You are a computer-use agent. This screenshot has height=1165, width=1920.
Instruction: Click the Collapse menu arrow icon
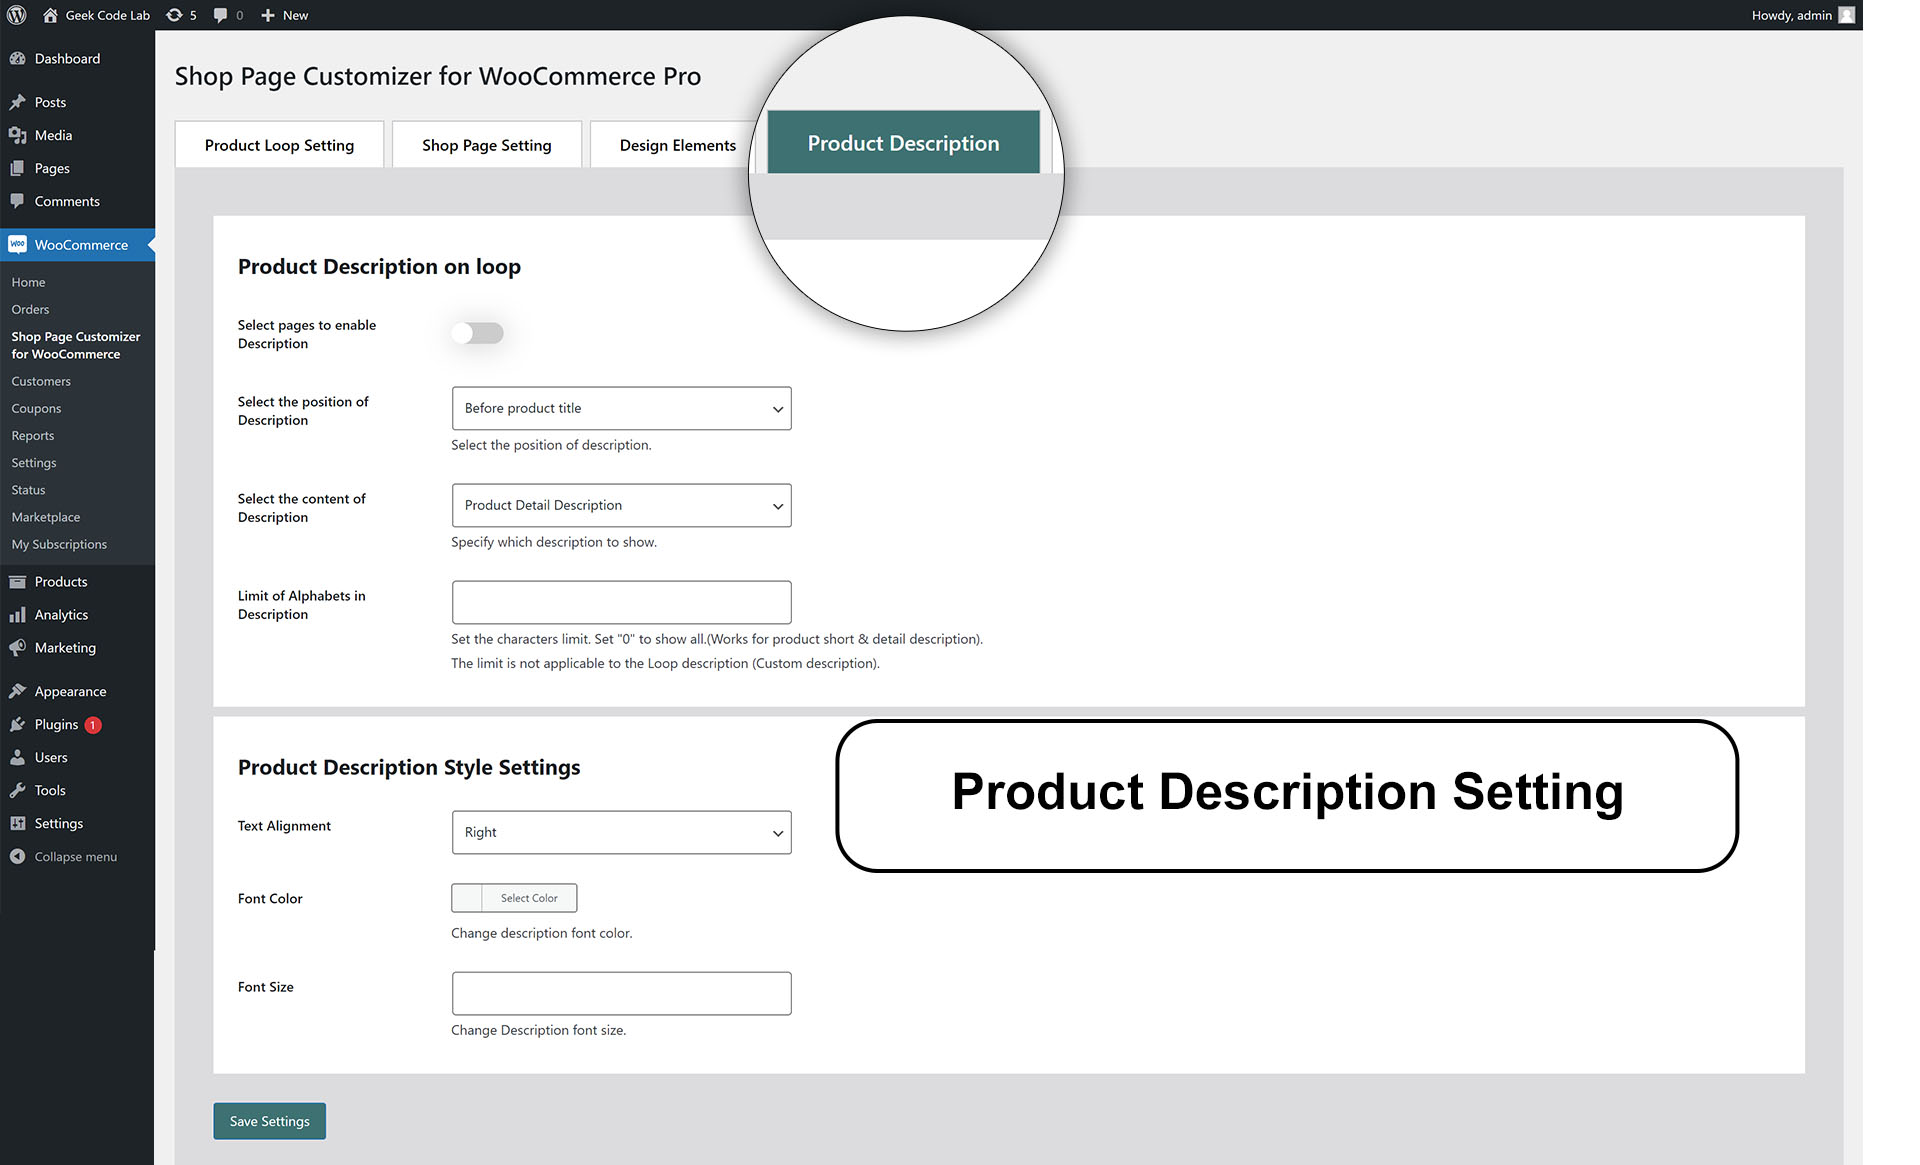tap(17, 856)
